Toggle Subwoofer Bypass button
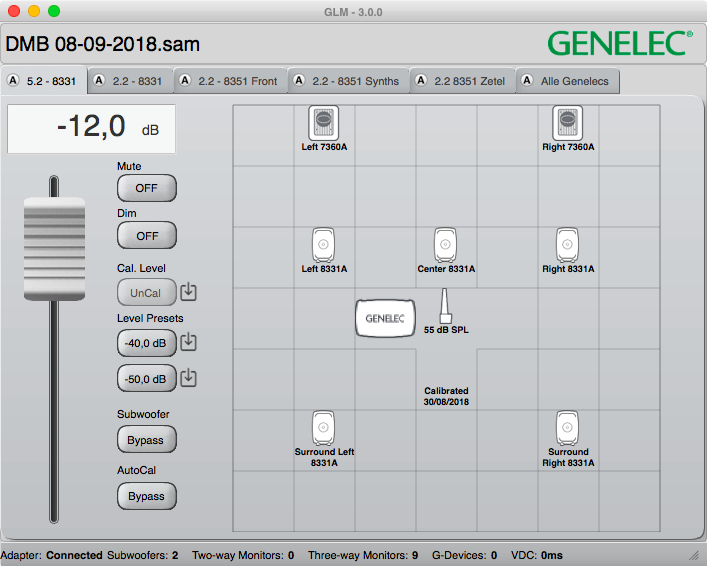 pyautogui.click(x=147, y=440)
